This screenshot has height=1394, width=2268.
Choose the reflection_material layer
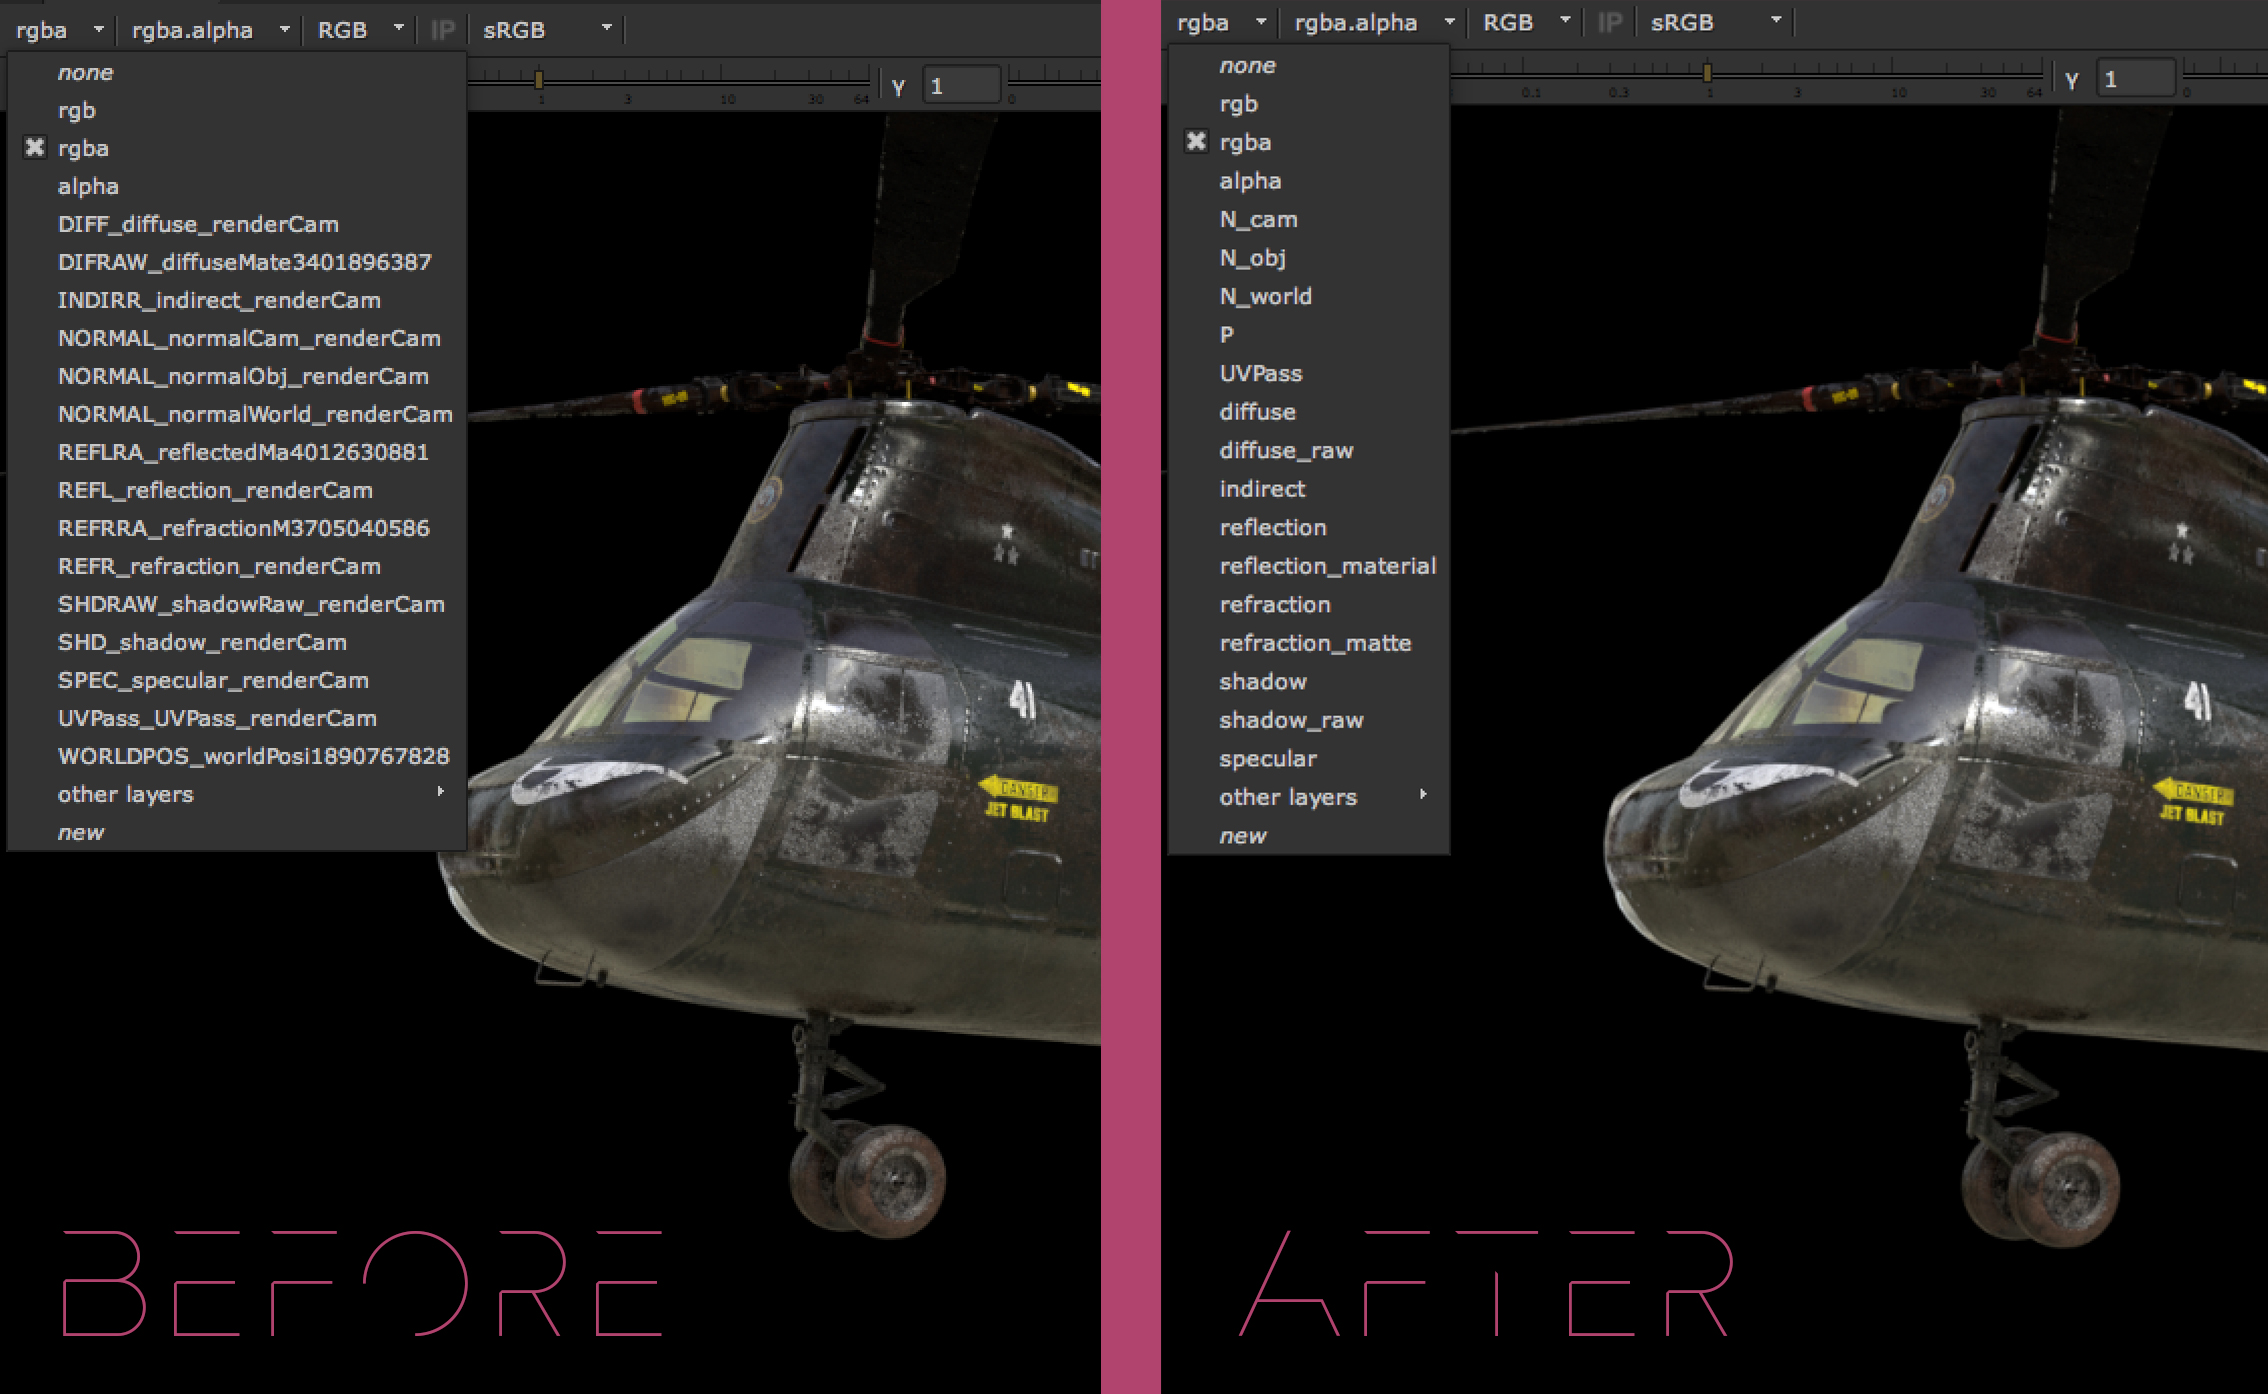tap(1327, 566)
